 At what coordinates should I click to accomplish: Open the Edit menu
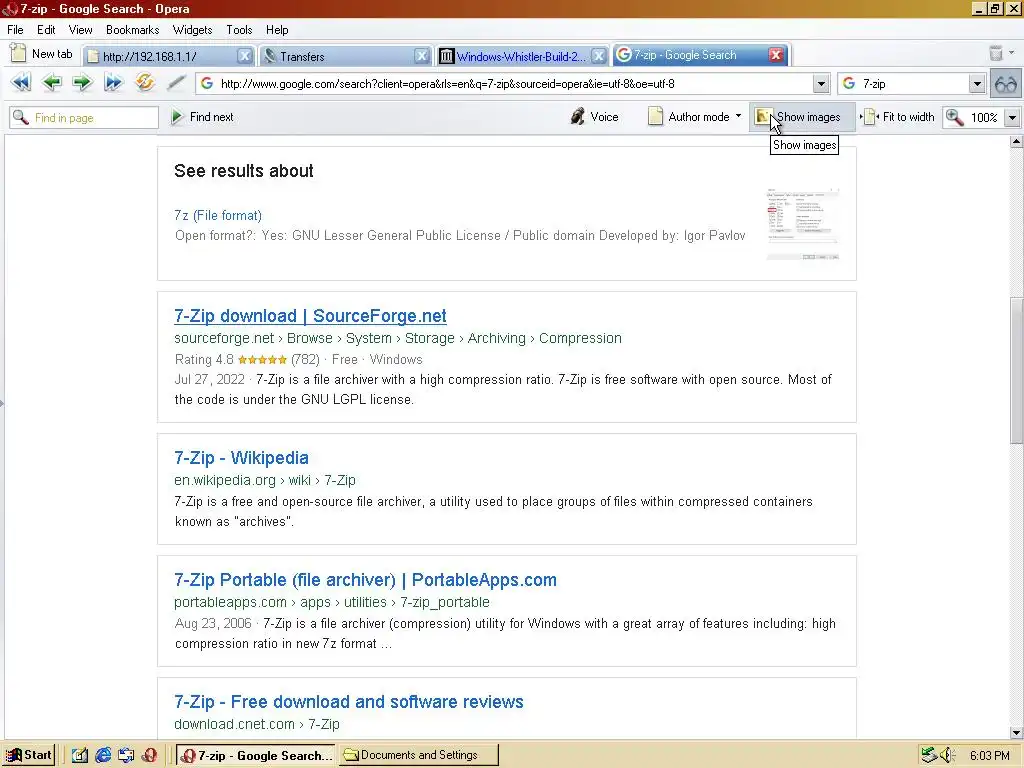point(46,29)
